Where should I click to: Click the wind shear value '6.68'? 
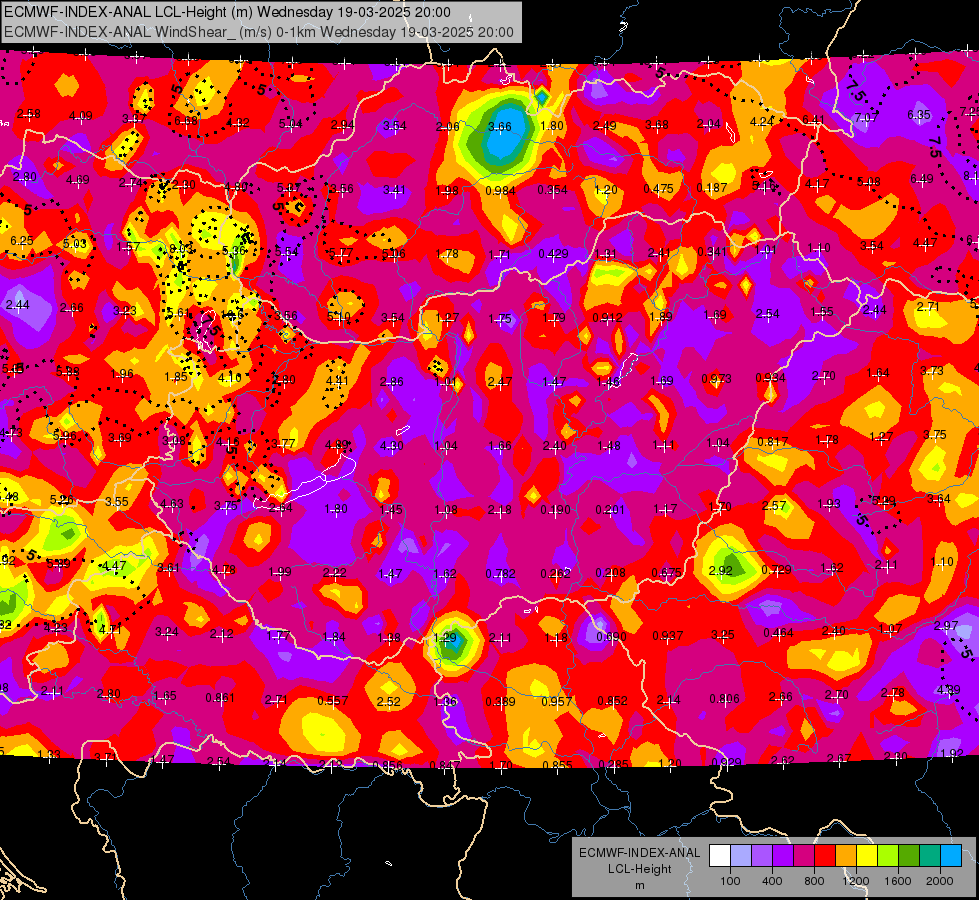tap(186, 121)
